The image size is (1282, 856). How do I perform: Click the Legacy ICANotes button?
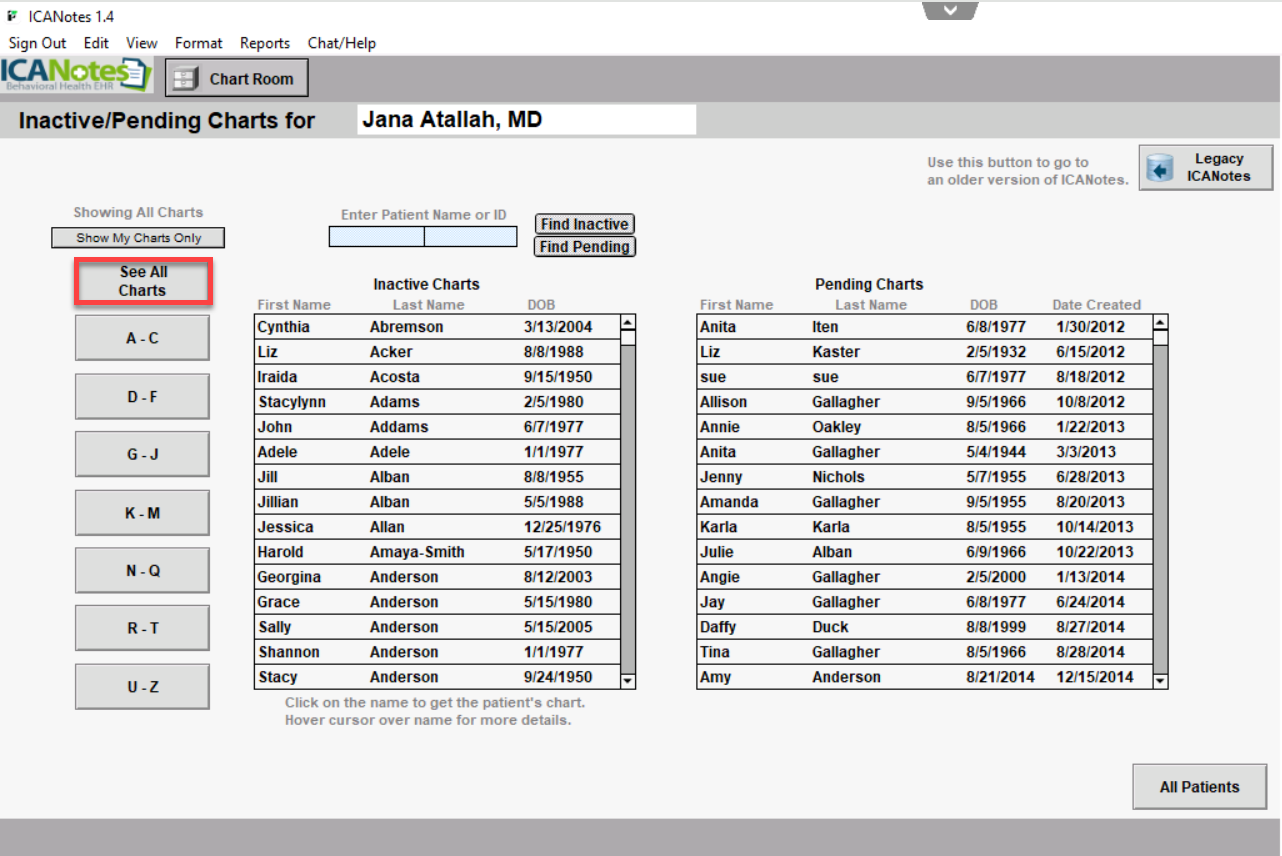pyautogui.click(x=1206, y=167)
